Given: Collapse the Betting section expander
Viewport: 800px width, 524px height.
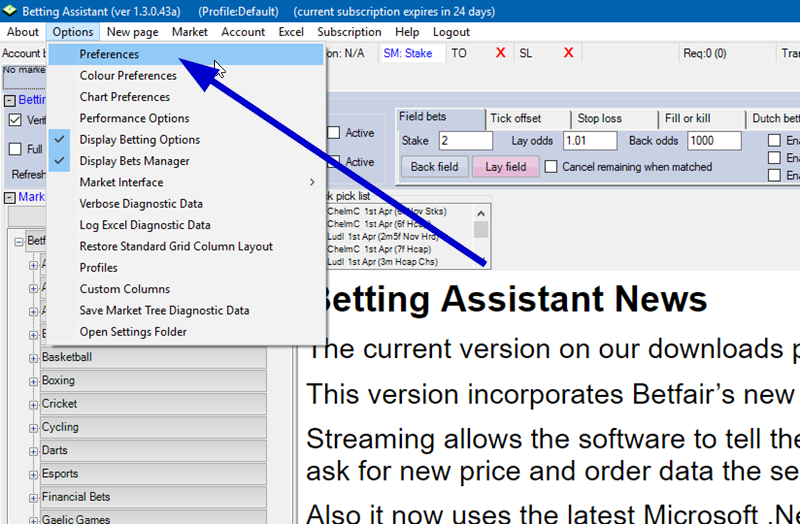Looking at the screenshot, I should click(10, 101).
